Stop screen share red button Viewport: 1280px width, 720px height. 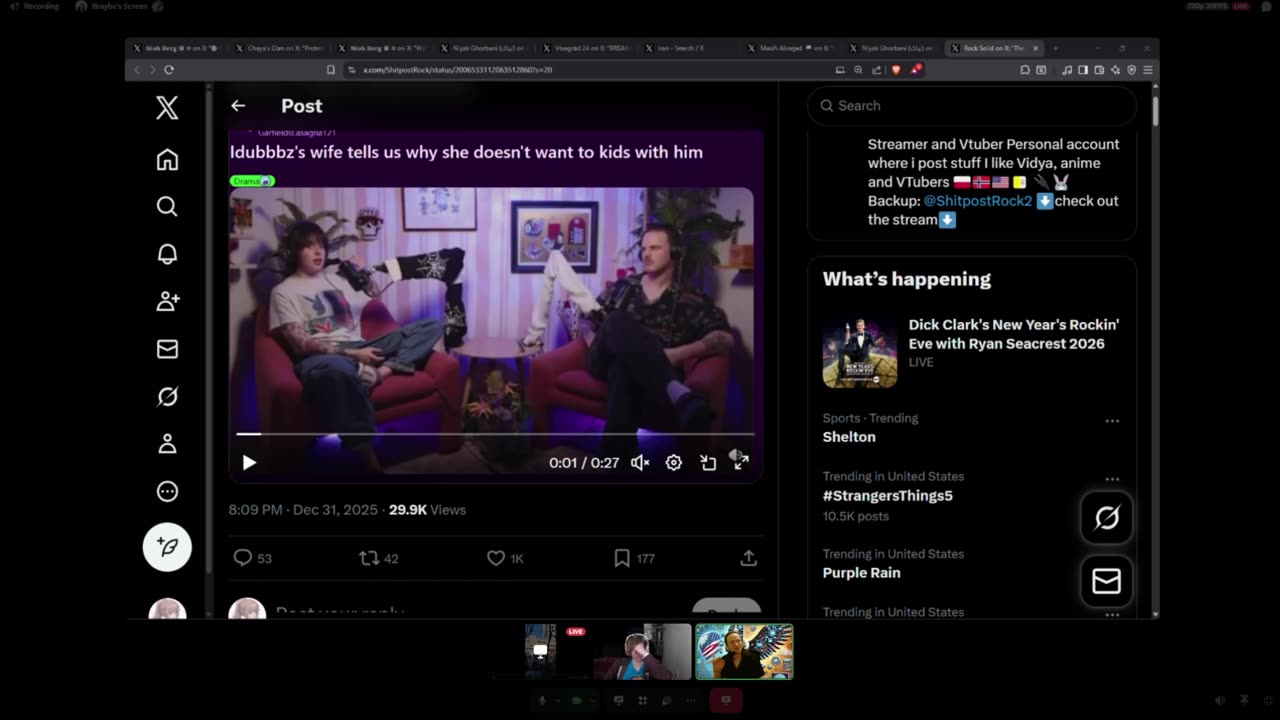(x=726, y=701)
